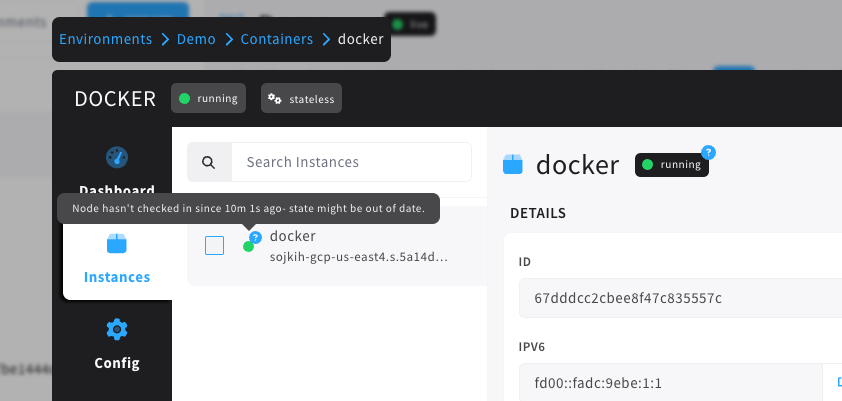Screen dimensions: 842x401
Task: Click question mark icon on docker instance row
Action: click(x=256, y=237)
